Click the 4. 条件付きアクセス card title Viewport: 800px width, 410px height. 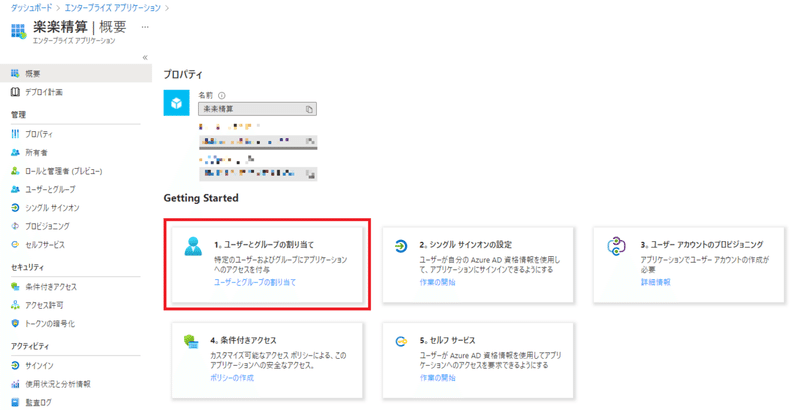pos(243,340)
